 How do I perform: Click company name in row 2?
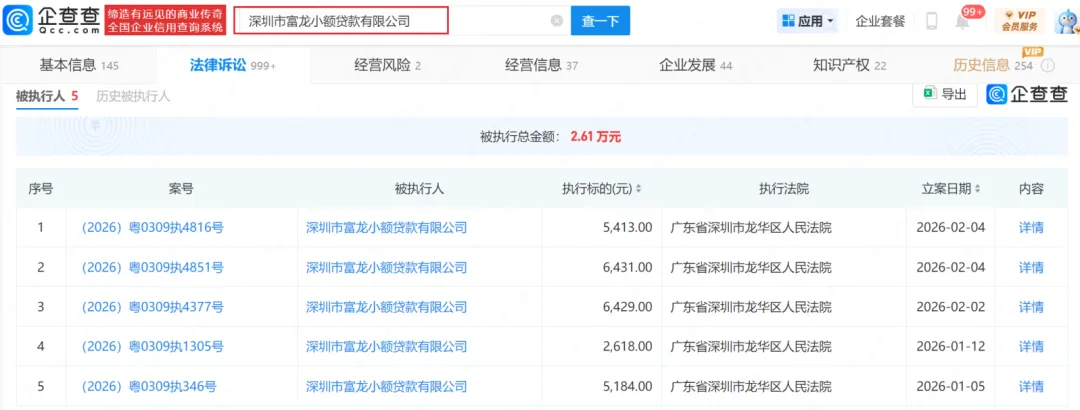coord(386,267)
